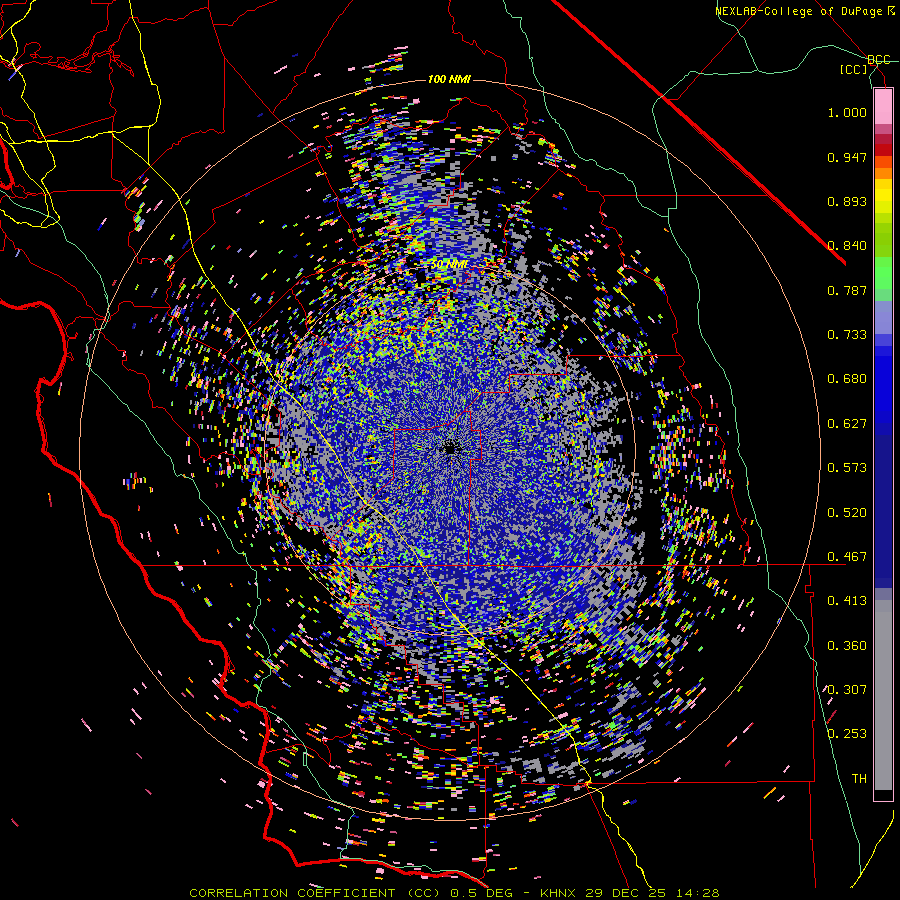Select the 0.413 legend value

click(847, 601)
